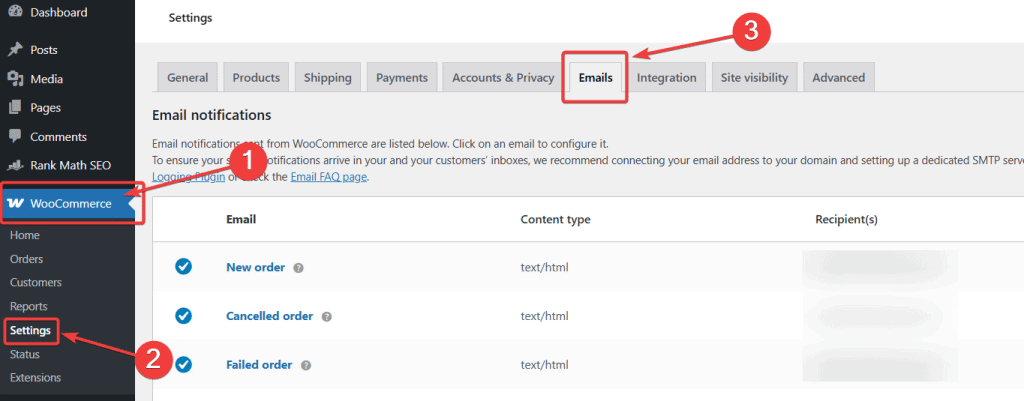The image size is (1024, 401).
Task: Open the Payments settings tab
Action: pyautogui.click(x=402, y=78)
